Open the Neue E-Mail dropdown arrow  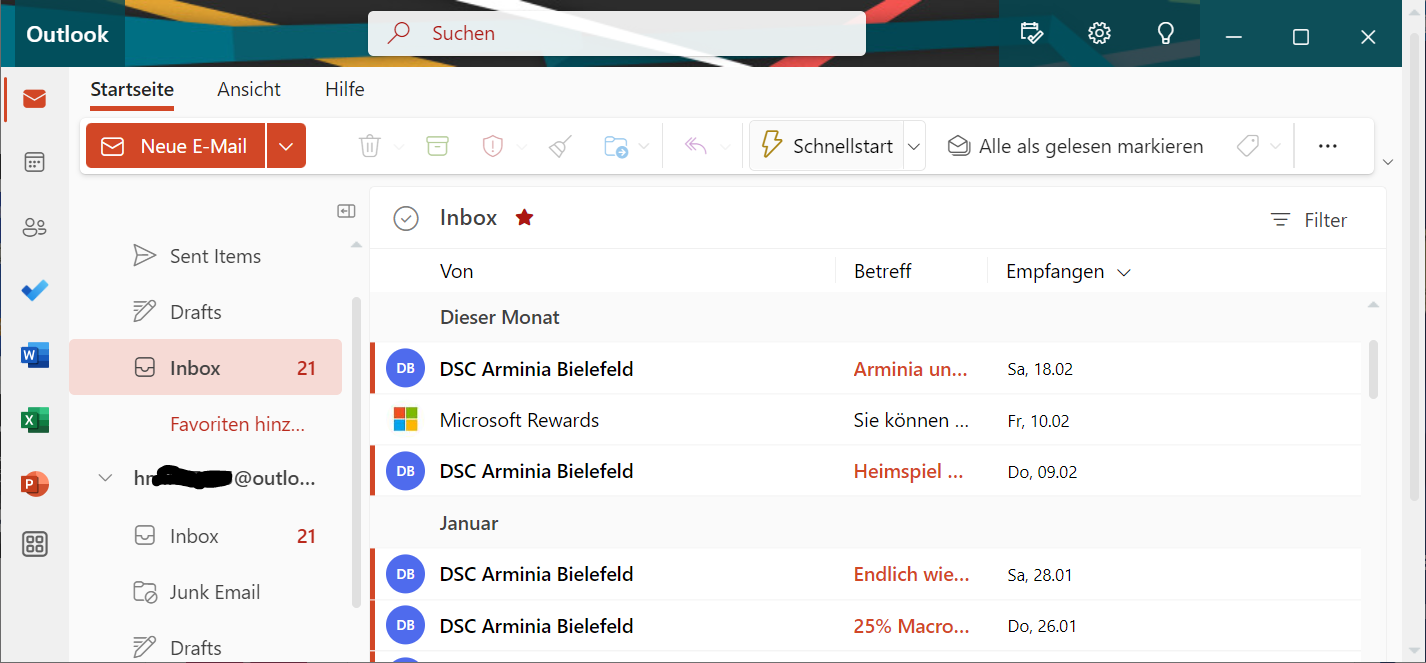286,146
